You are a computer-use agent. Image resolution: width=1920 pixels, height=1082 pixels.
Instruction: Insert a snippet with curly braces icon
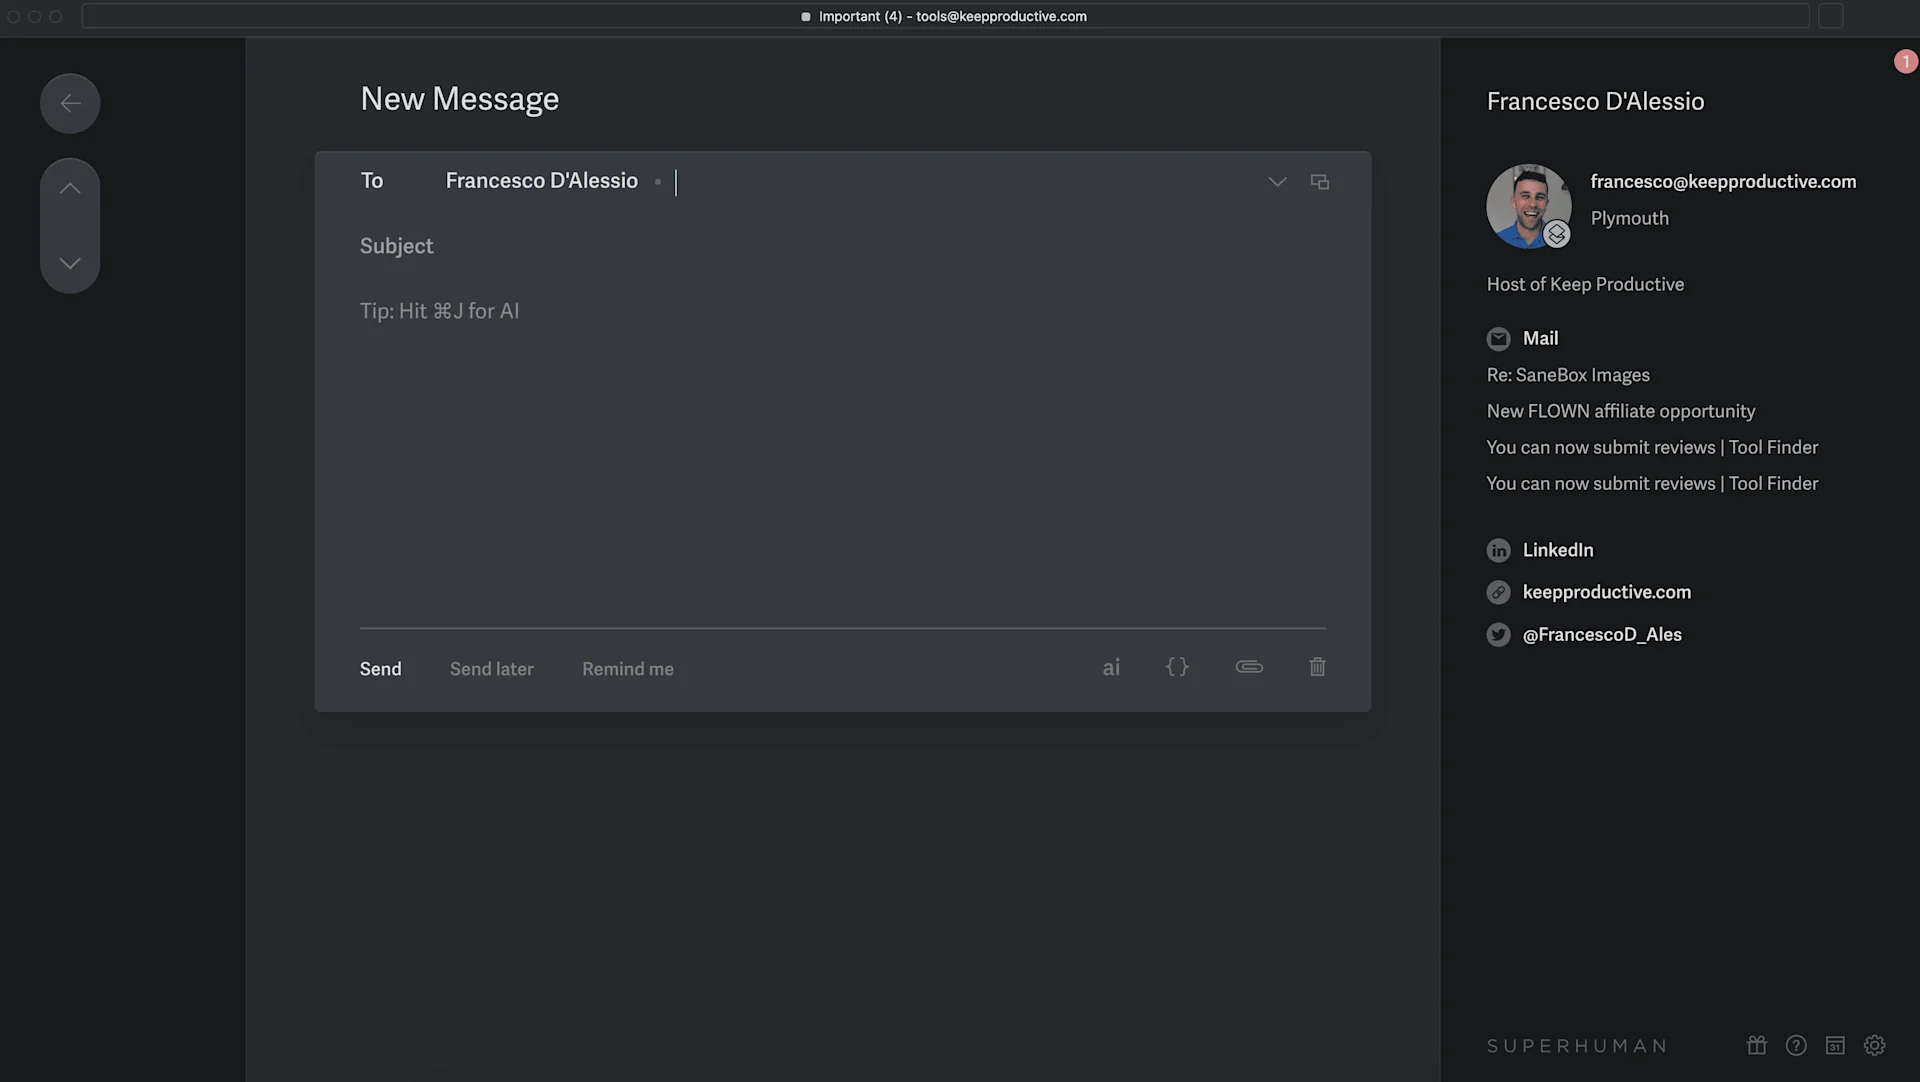tap(1177, 667)
